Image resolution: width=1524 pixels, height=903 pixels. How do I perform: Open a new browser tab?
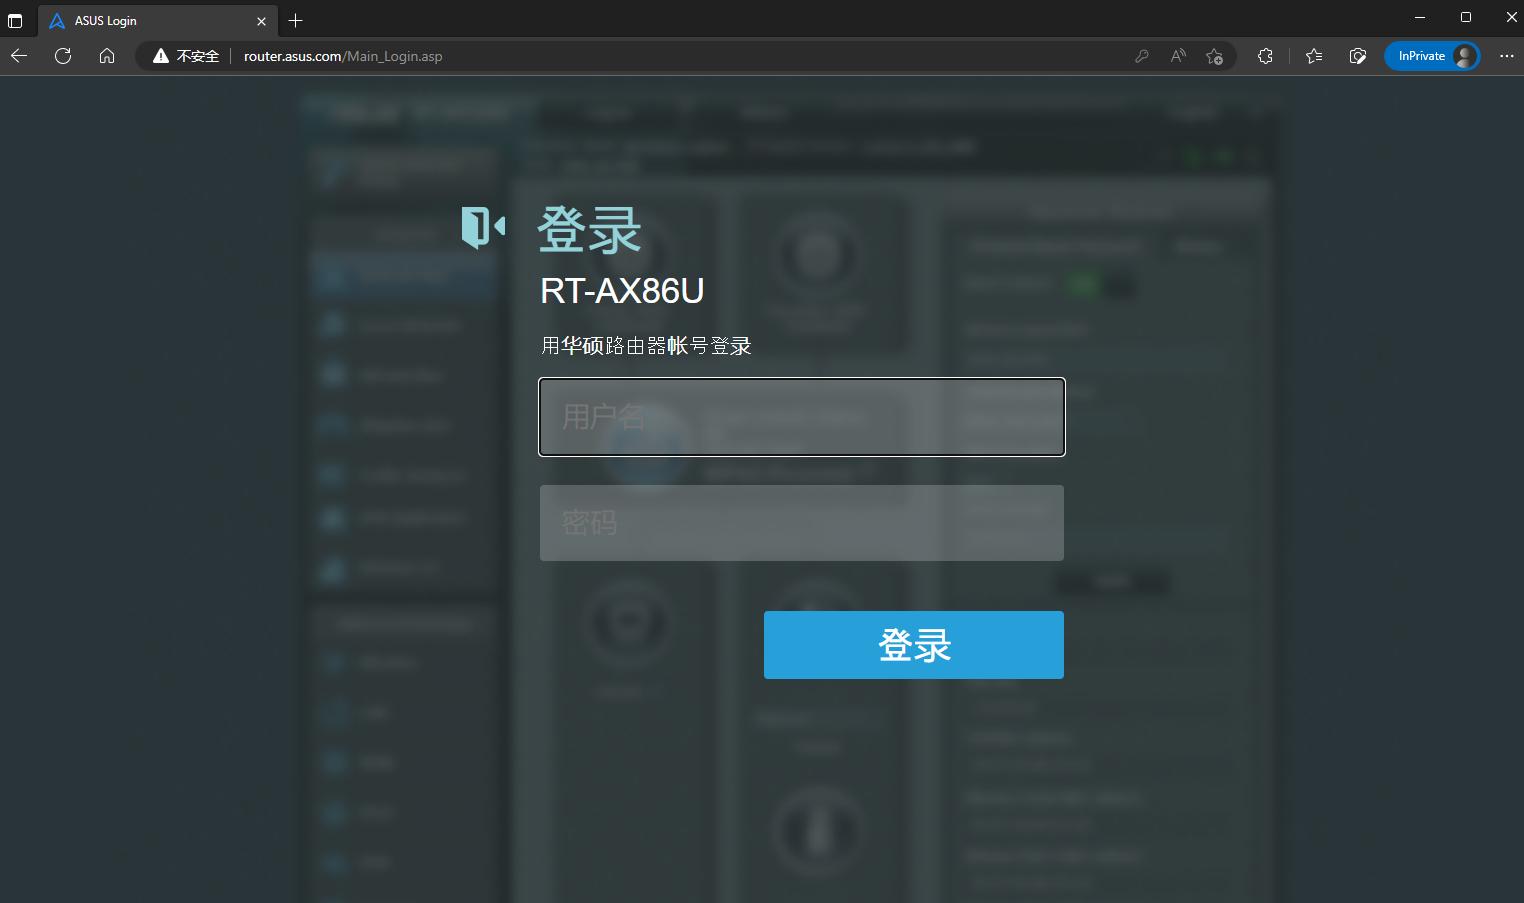tap(296, 20)
